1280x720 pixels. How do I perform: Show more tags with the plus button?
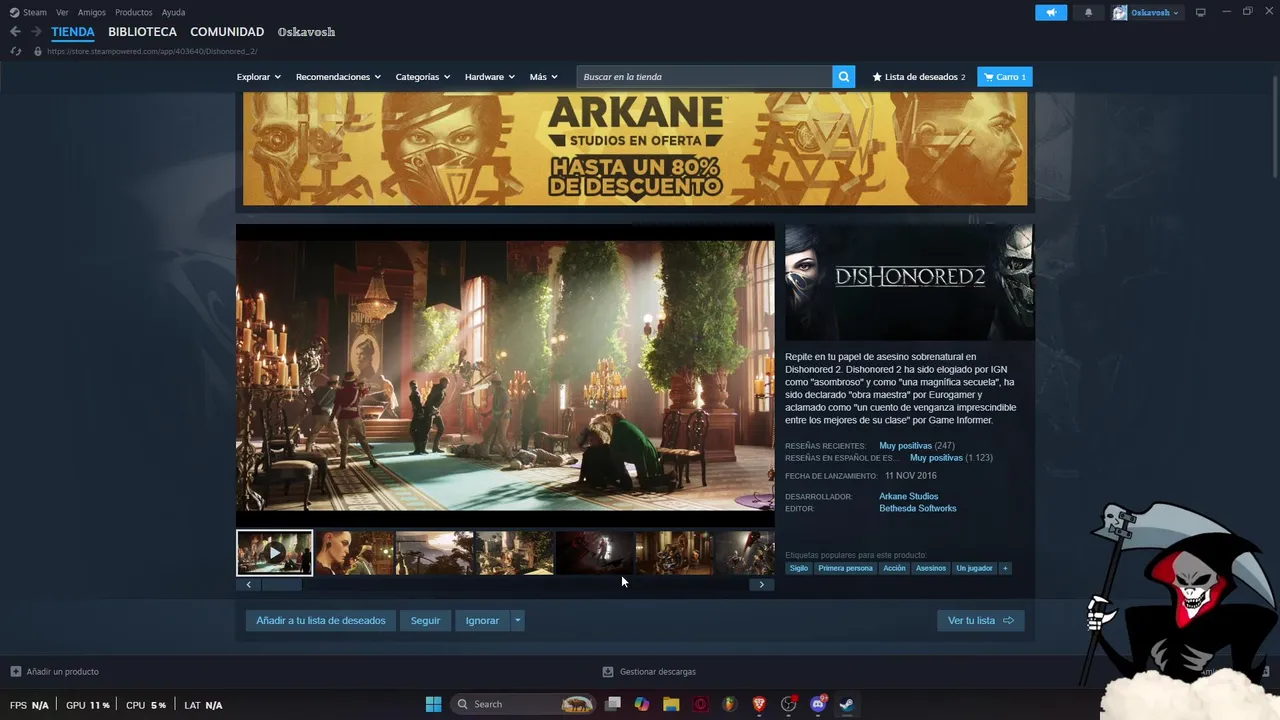point(1005,568)
